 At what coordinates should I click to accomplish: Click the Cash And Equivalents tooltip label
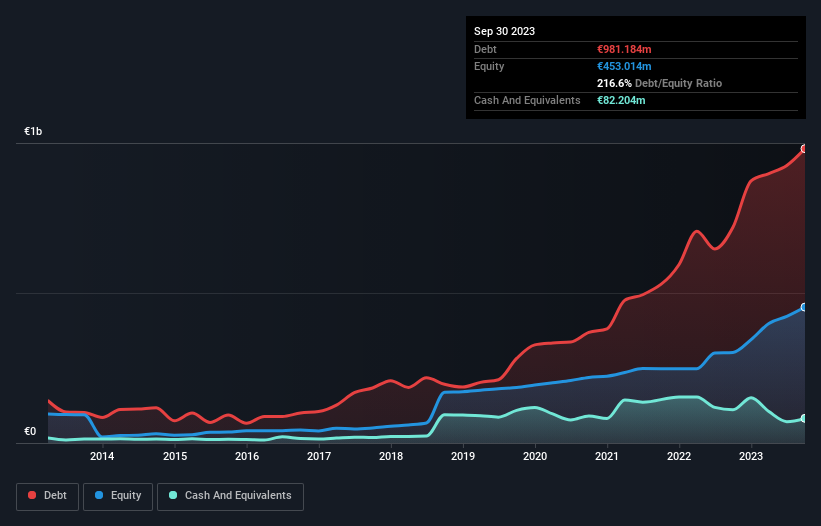point(527,100)
